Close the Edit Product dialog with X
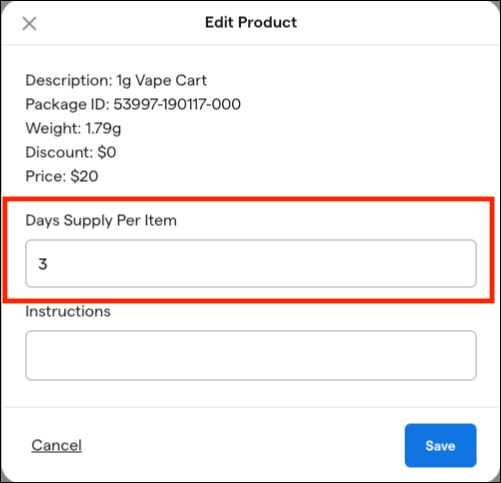This screenshot has height=483, width=501. pyautogui.click(x=29, y=24)
